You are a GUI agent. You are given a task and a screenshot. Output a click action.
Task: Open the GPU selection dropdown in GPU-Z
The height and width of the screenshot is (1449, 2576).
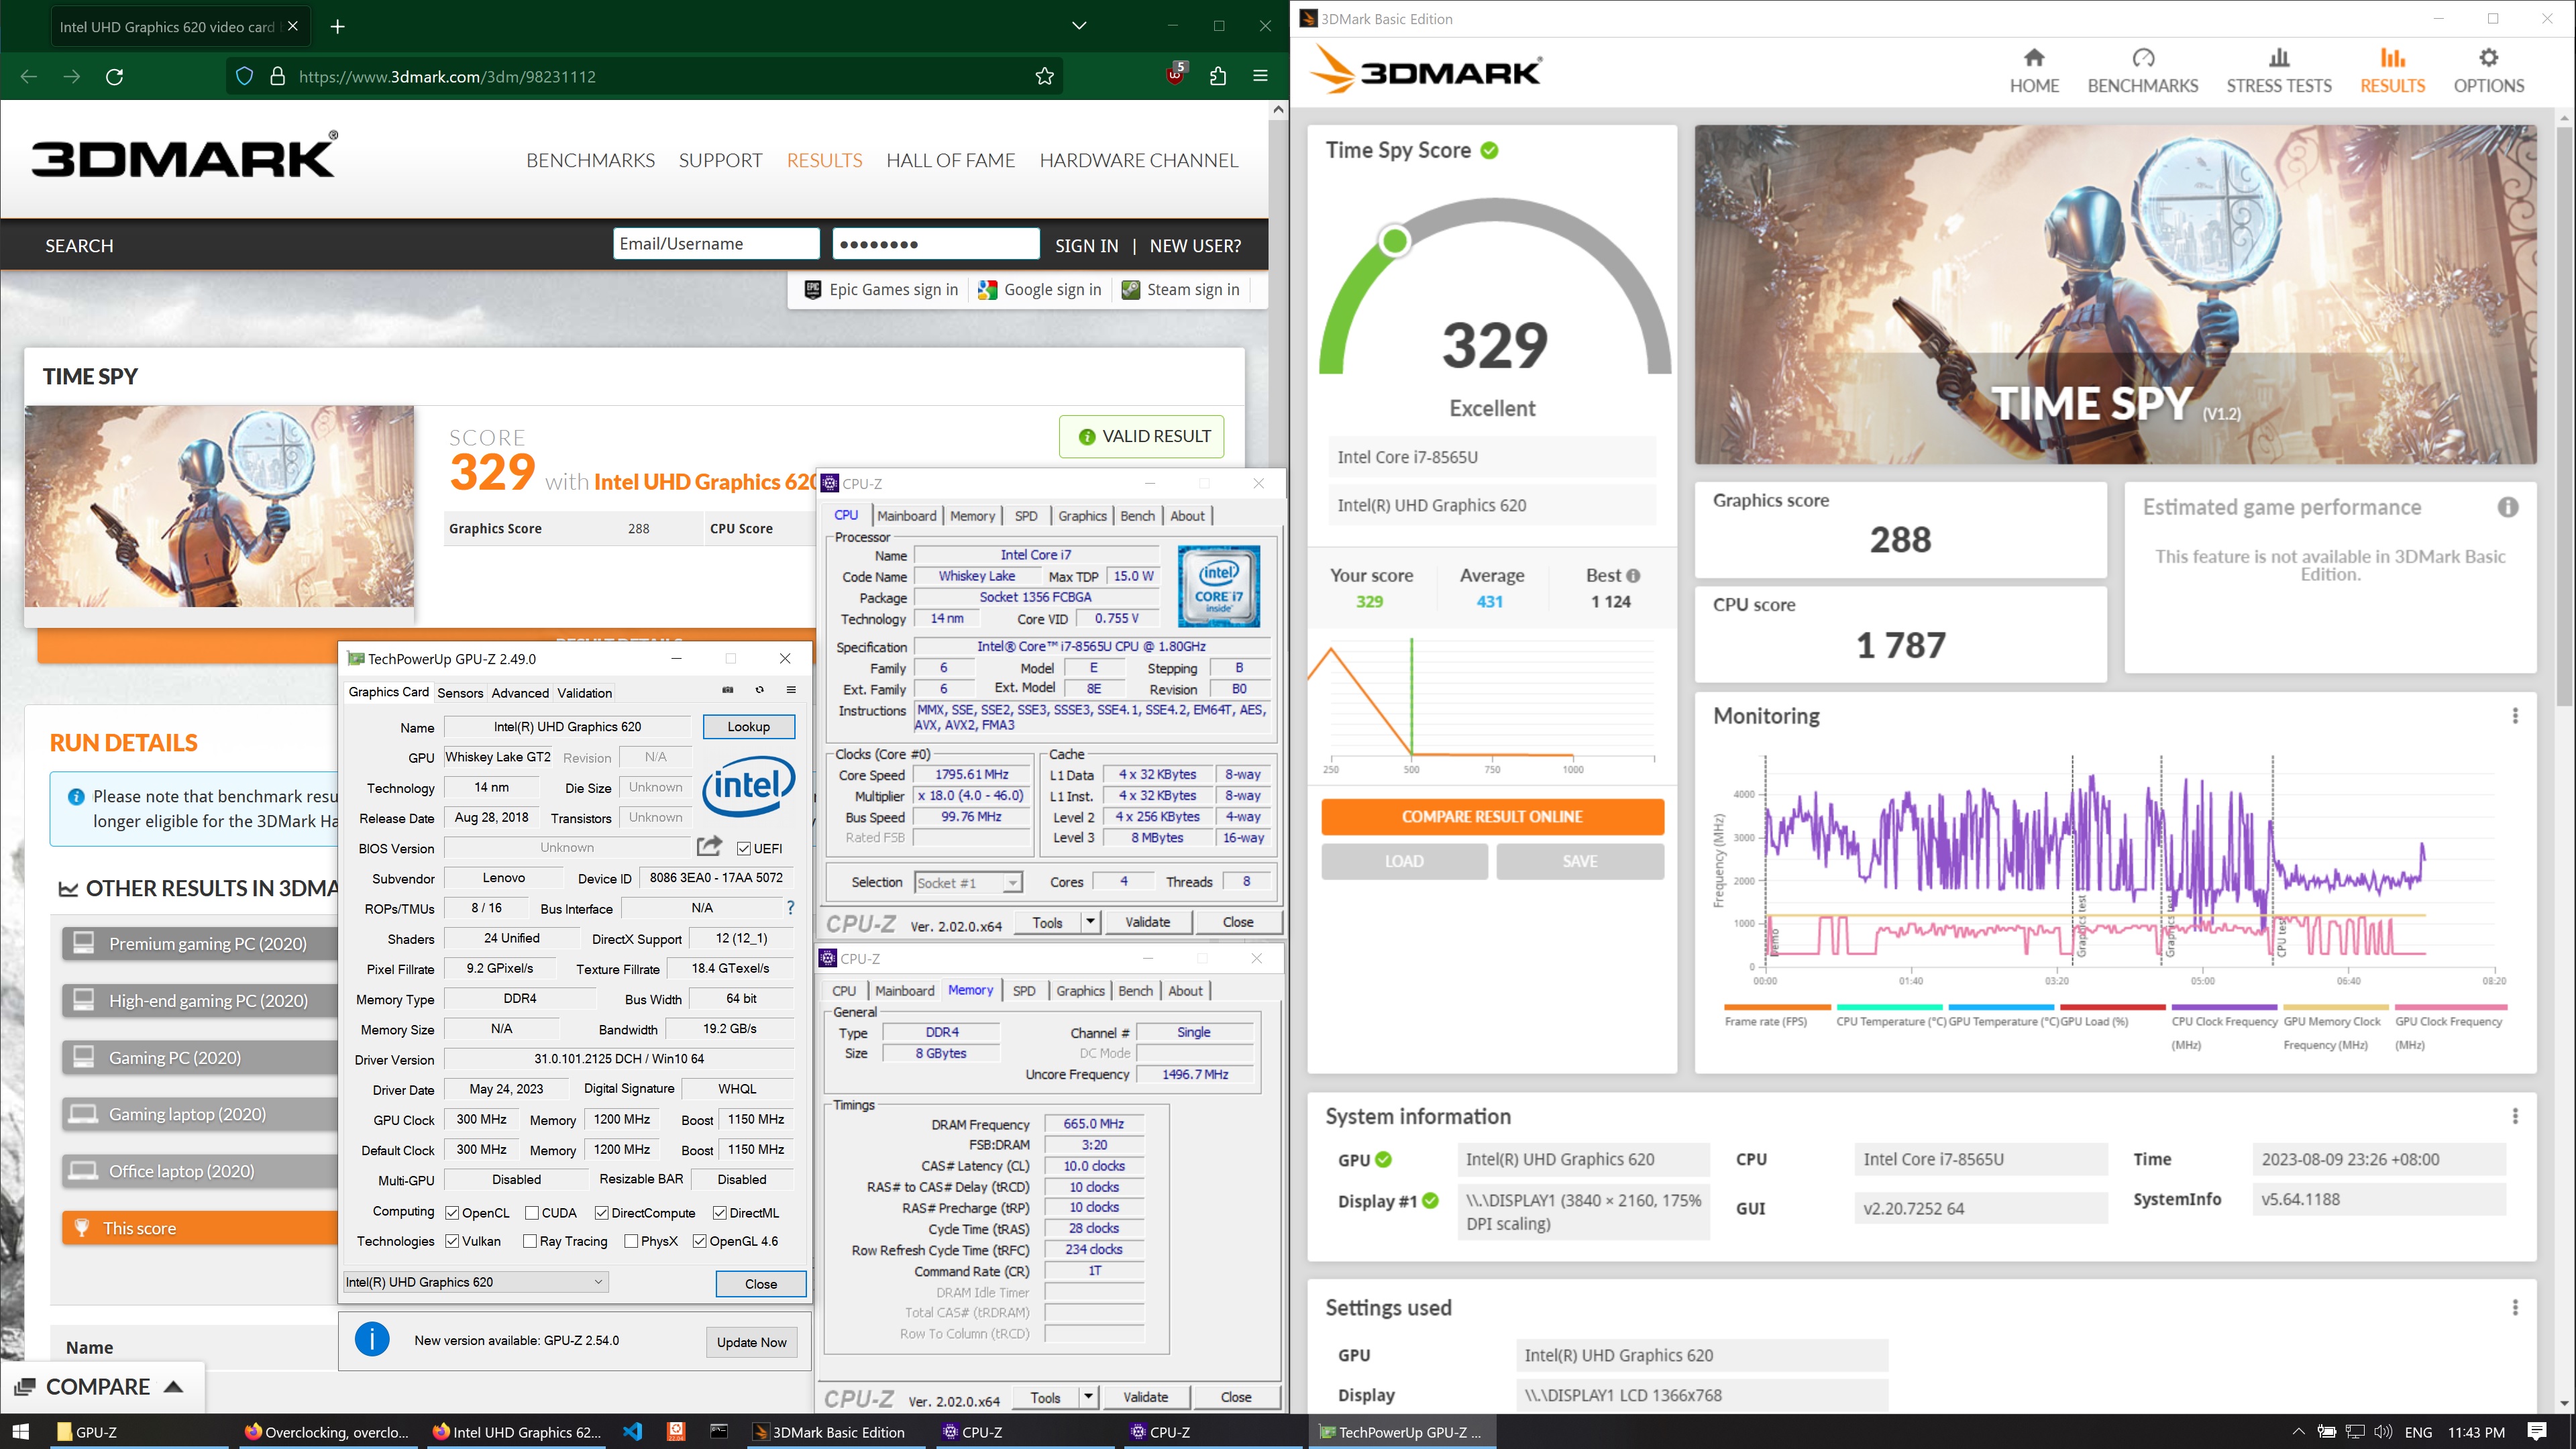(476, 1282)
